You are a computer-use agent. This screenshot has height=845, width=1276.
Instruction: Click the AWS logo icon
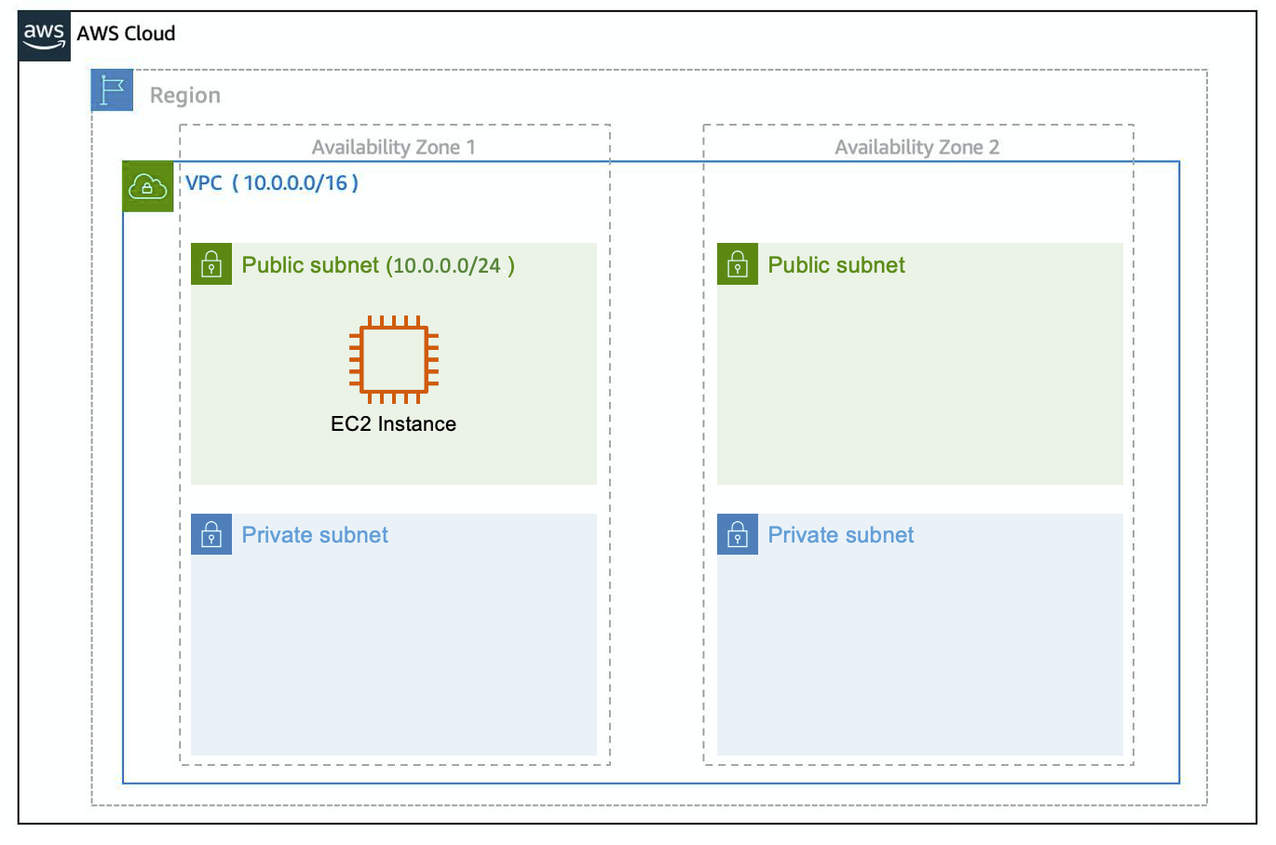44,36
